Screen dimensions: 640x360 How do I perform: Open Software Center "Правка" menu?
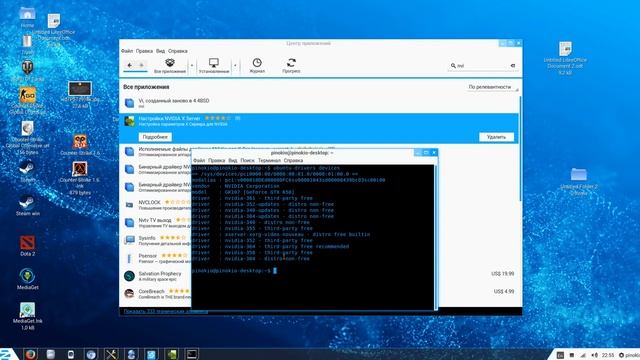(x=144, y=51)
